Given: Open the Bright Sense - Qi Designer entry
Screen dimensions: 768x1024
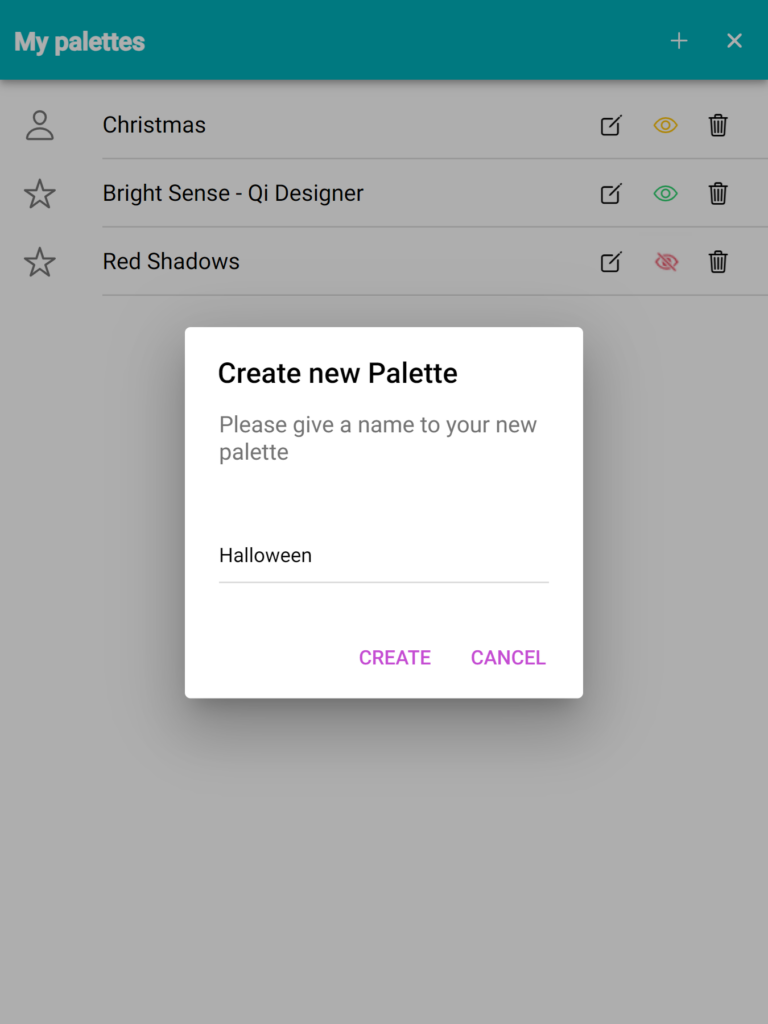Looking at the screenshot, I should (x=233, y=193).
